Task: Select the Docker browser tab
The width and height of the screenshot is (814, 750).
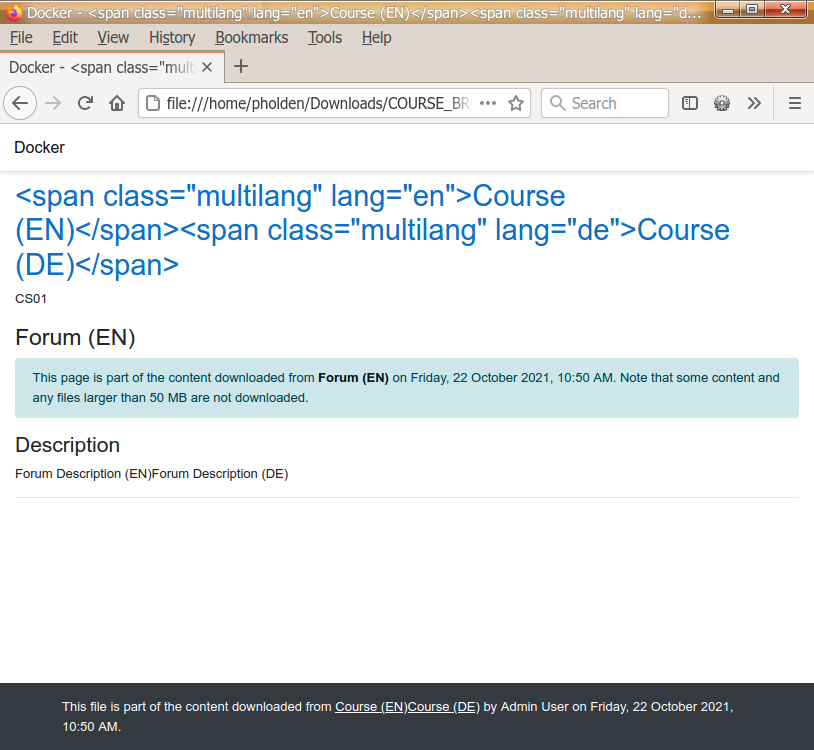Action: (112, 67)
